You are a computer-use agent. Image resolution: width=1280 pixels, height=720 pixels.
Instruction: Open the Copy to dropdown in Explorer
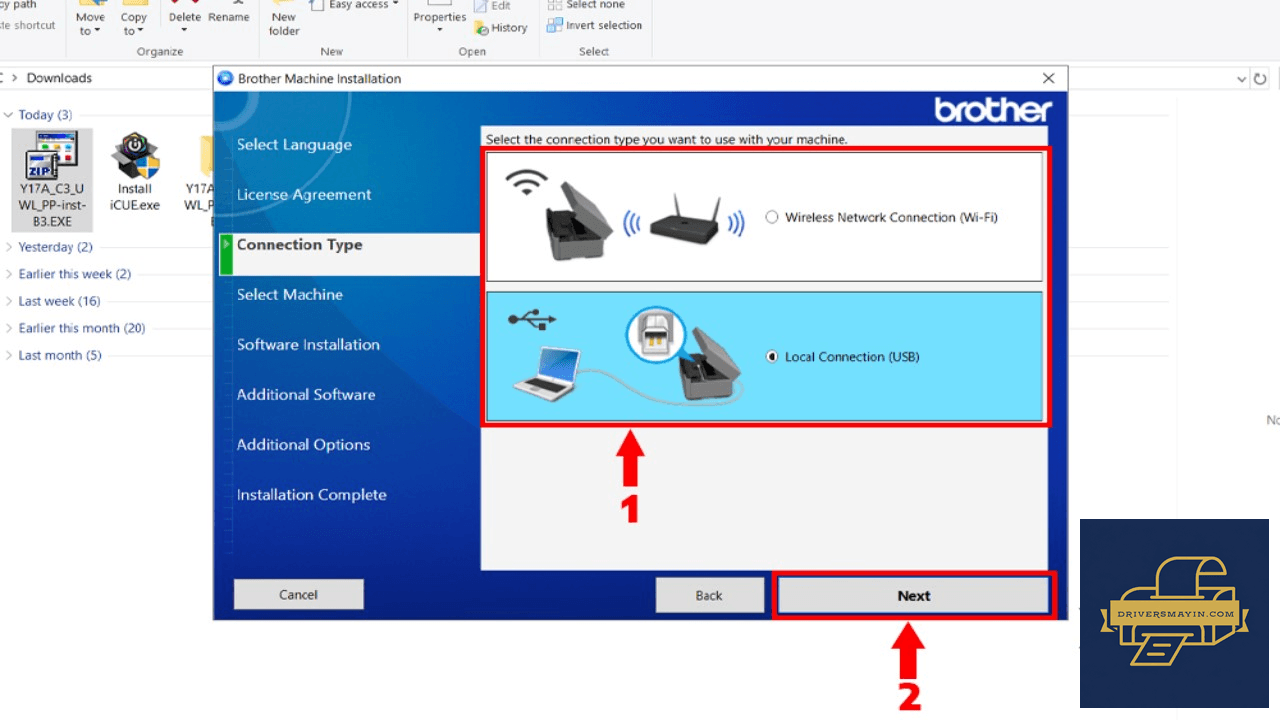(x=133, y=24)
